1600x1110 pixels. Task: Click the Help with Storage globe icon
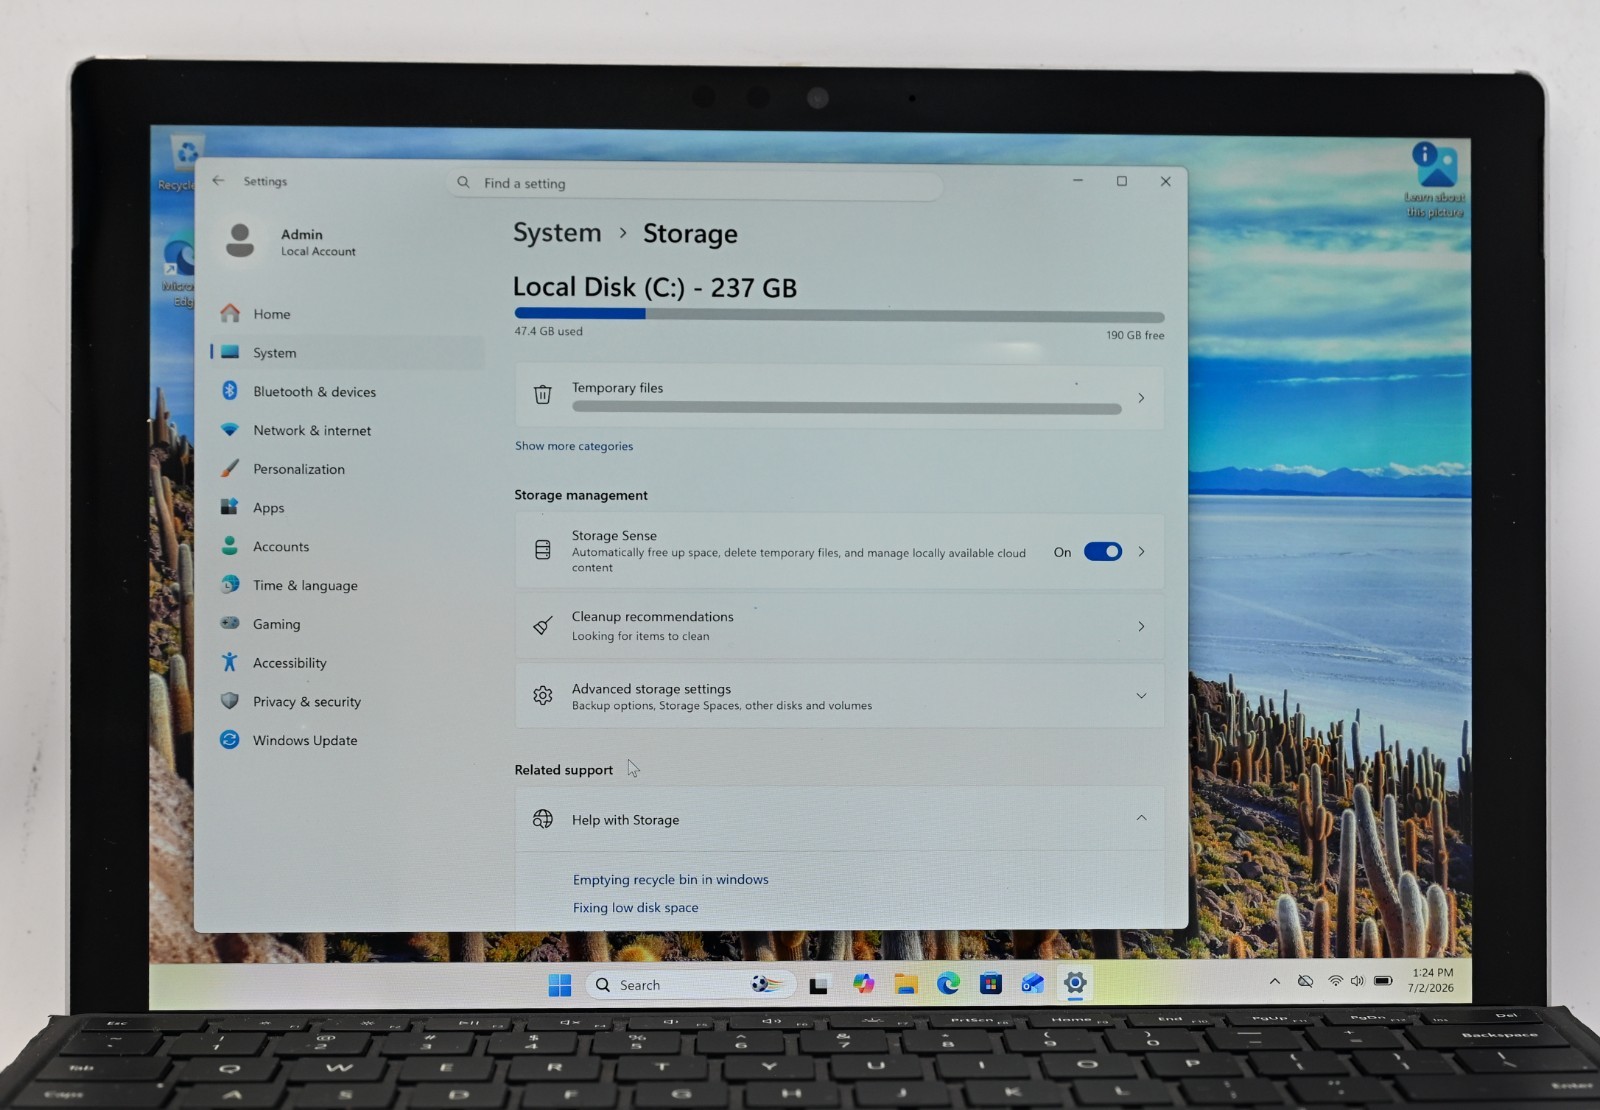pos(542,819)
